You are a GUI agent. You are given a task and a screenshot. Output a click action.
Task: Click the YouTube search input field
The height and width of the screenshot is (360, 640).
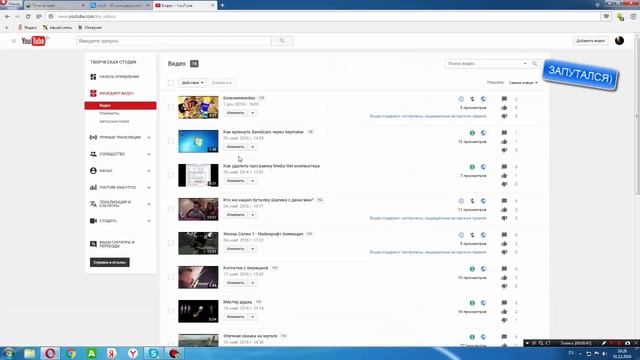pyautogui.click(x=174, y=41)
